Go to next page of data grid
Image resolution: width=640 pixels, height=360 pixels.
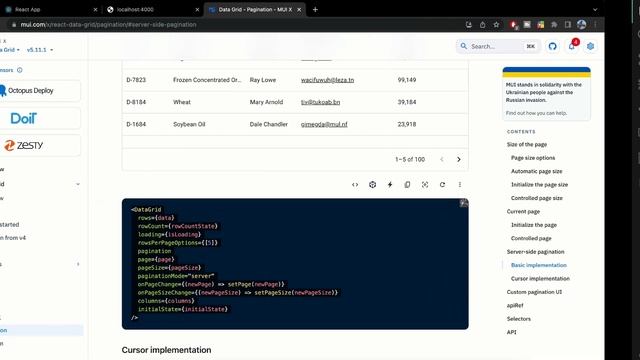pyautogui.click(x=459, y=159)
